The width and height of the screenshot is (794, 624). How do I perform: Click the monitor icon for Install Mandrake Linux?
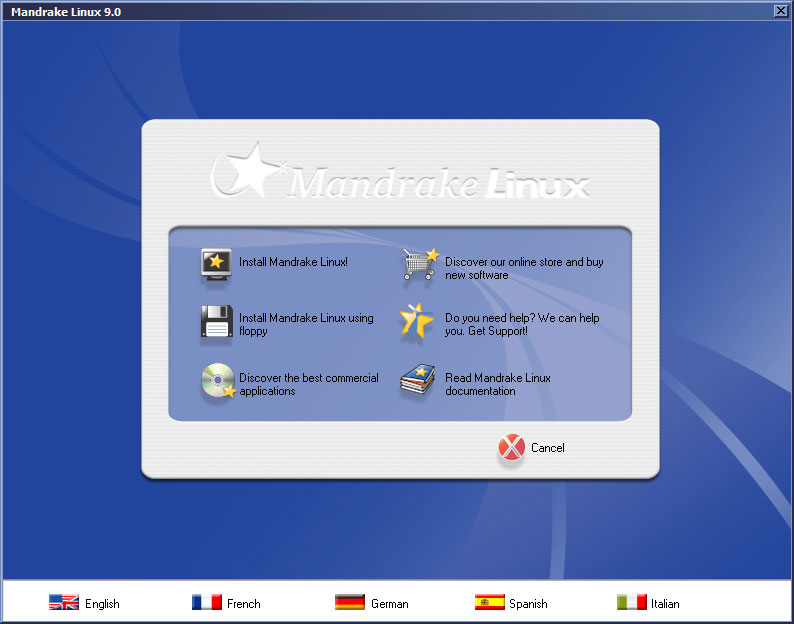(x=216, y=264)
